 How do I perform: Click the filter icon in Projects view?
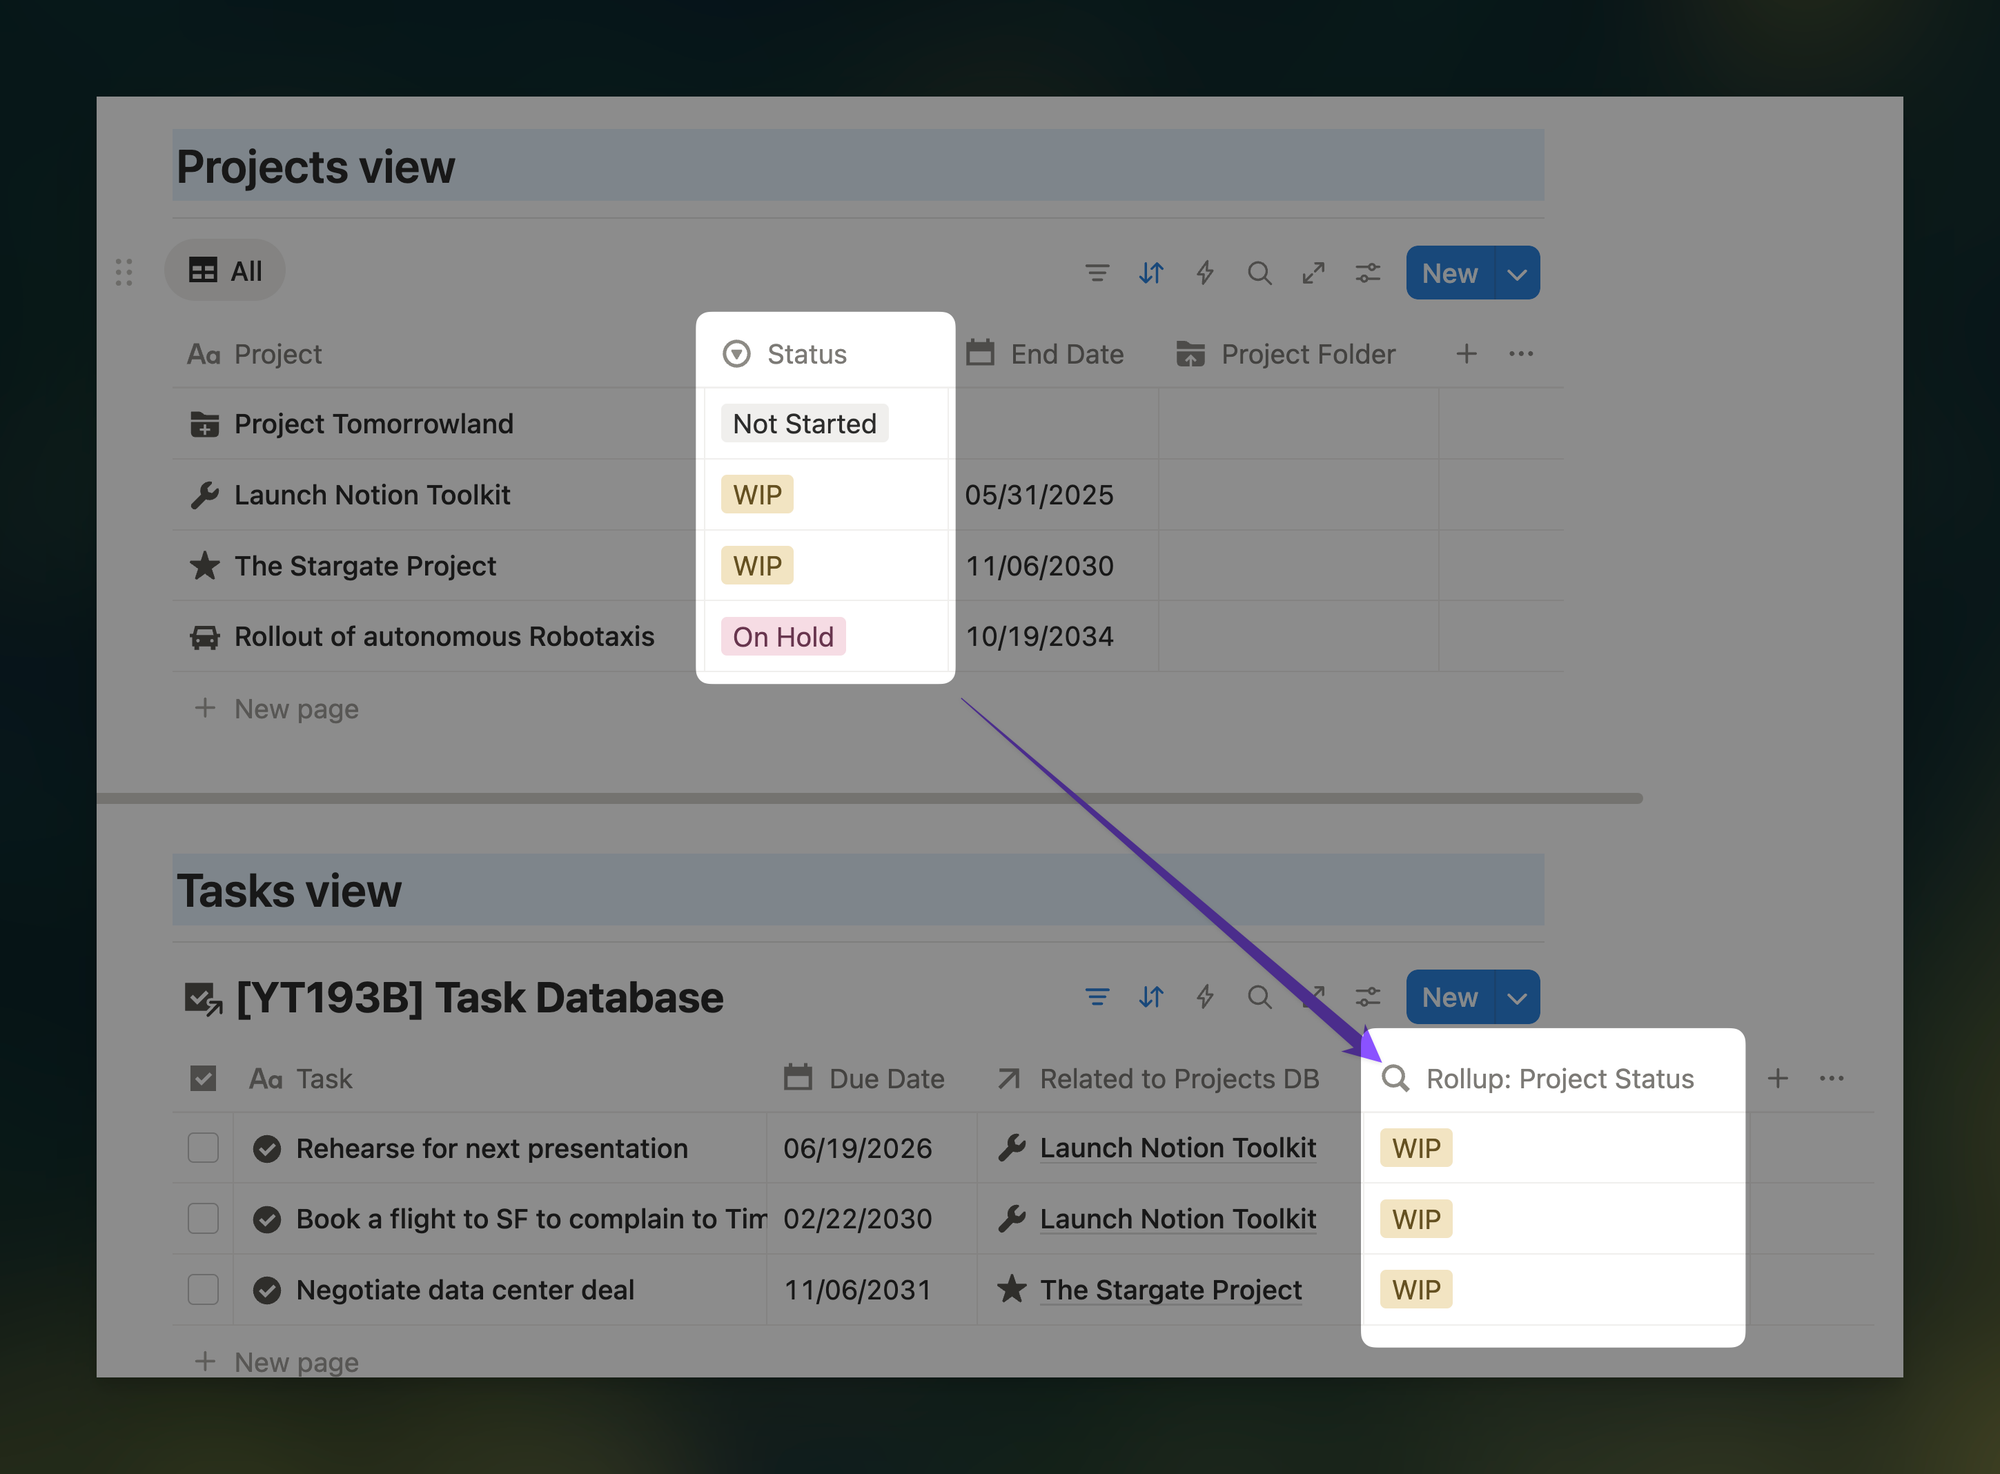(x=1097, y=273)
